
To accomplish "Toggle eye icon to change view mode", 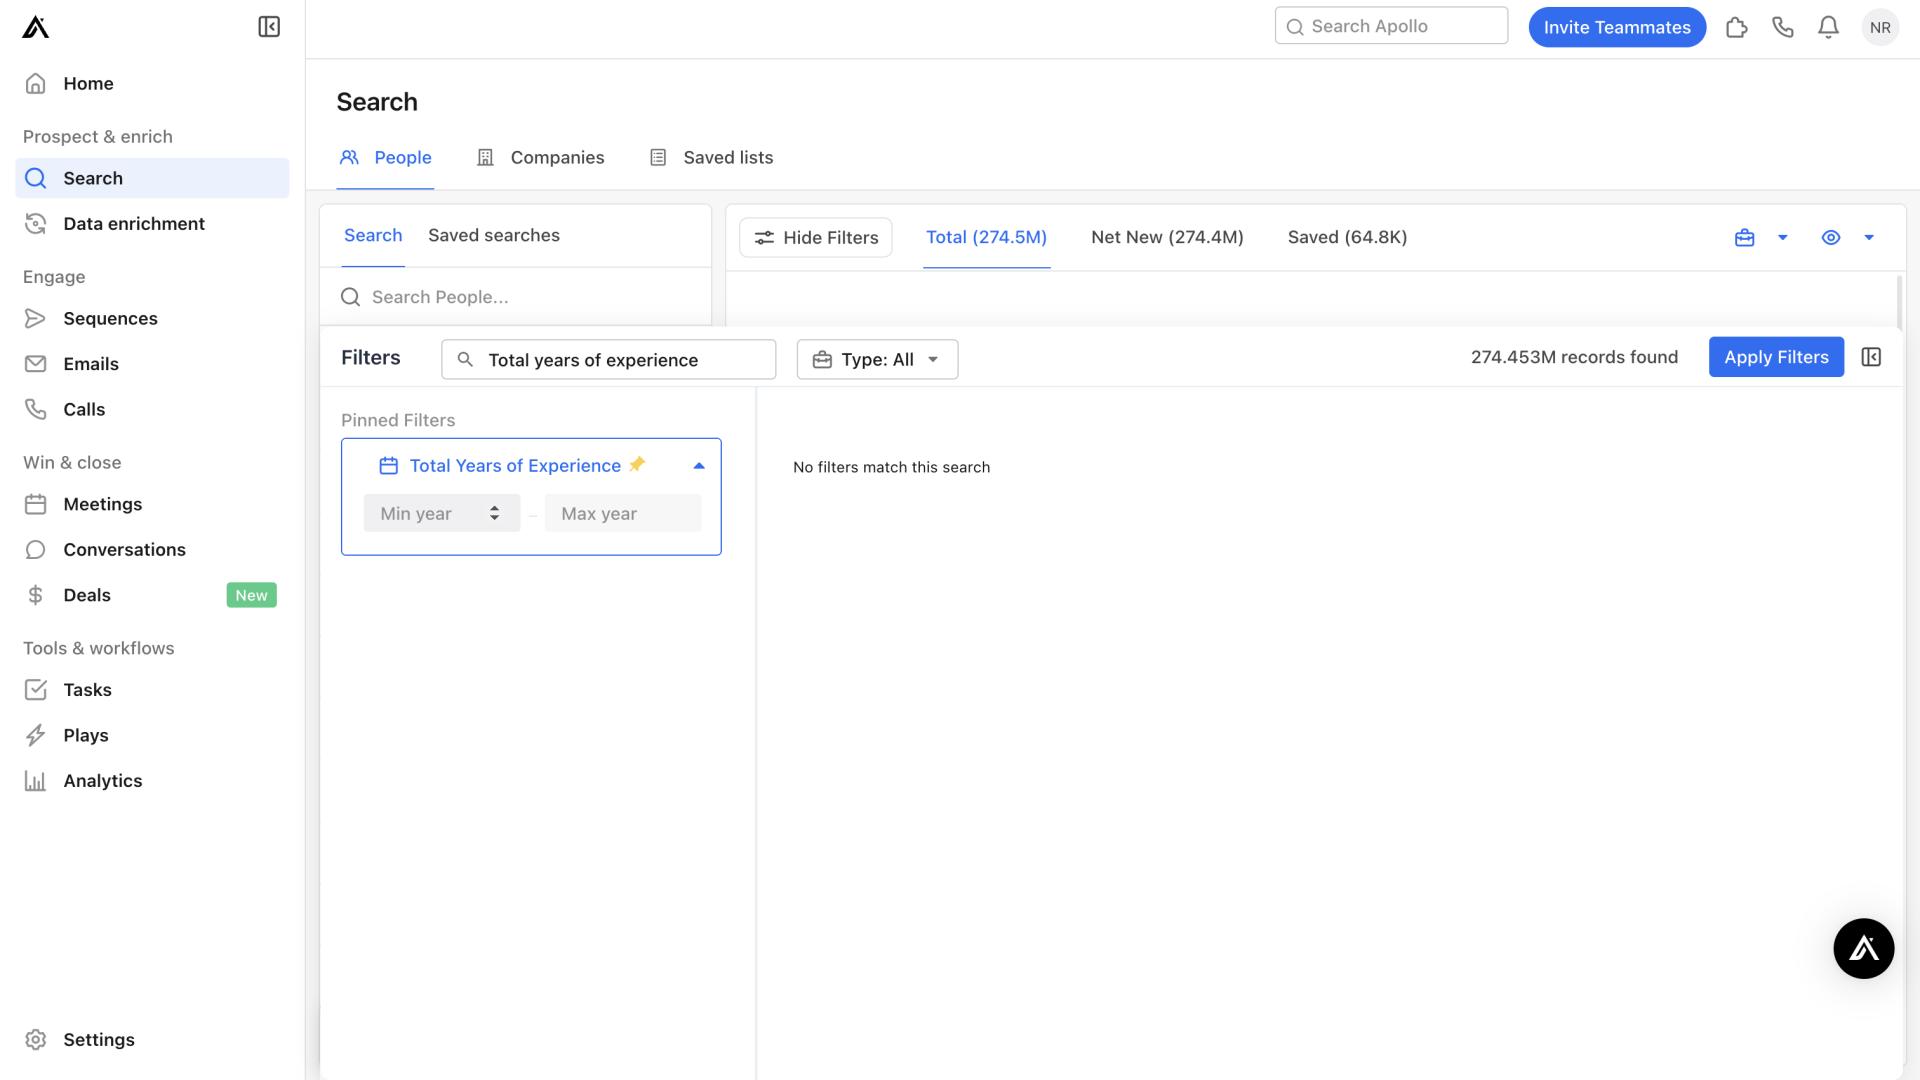I will pyautogui.click(x=1830, y=237).
